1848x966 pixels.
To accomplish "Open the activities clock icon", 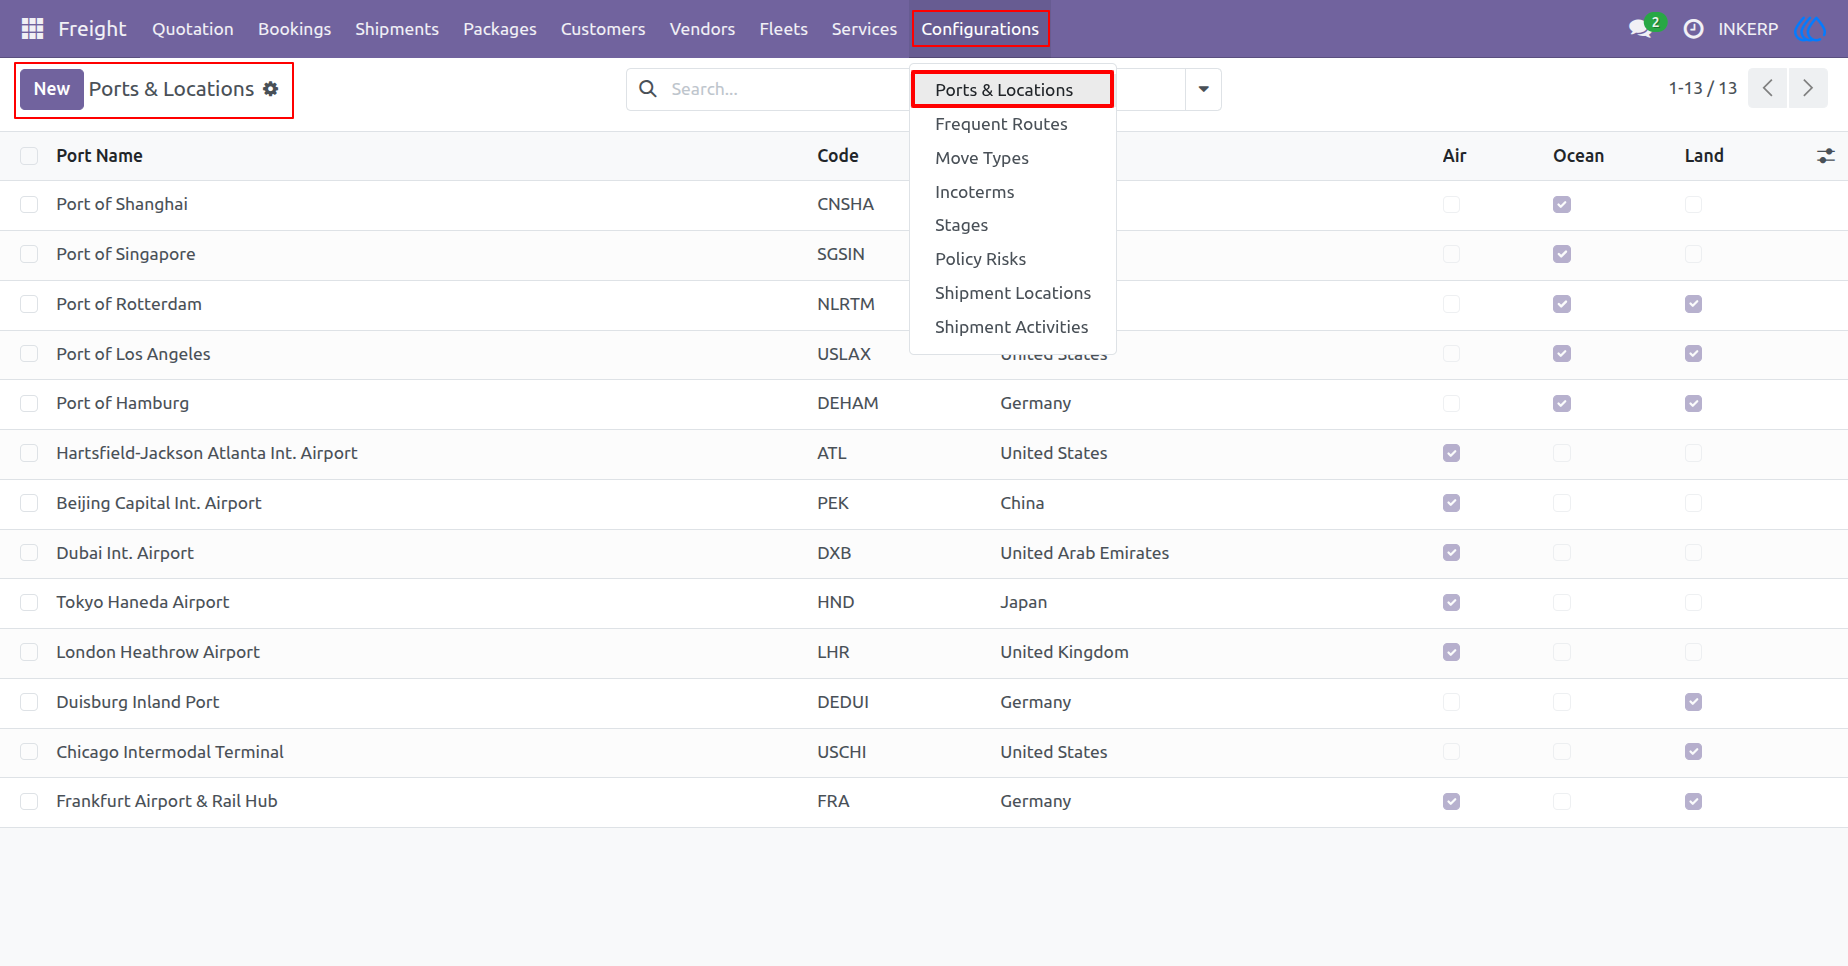I will pyautogui.click(x=1693, y=29).
